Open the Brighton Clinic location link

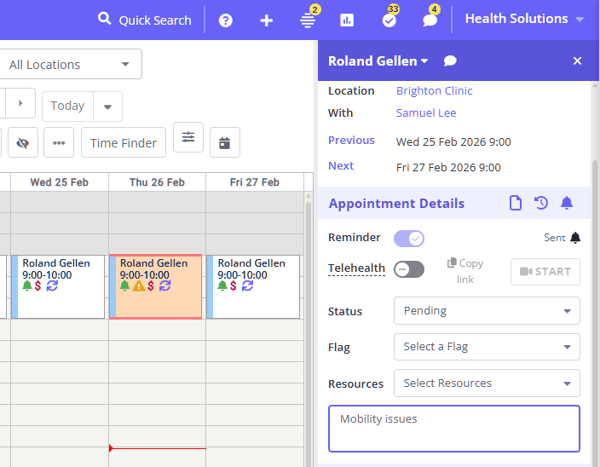(x=434, y=91)
